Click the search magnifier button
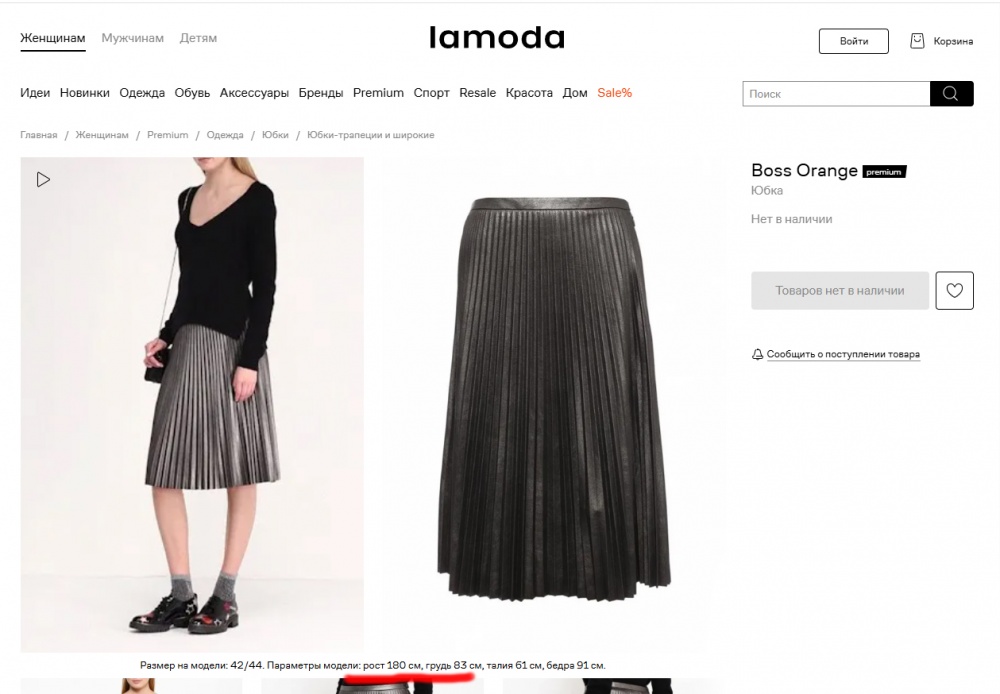 (951, 94)
